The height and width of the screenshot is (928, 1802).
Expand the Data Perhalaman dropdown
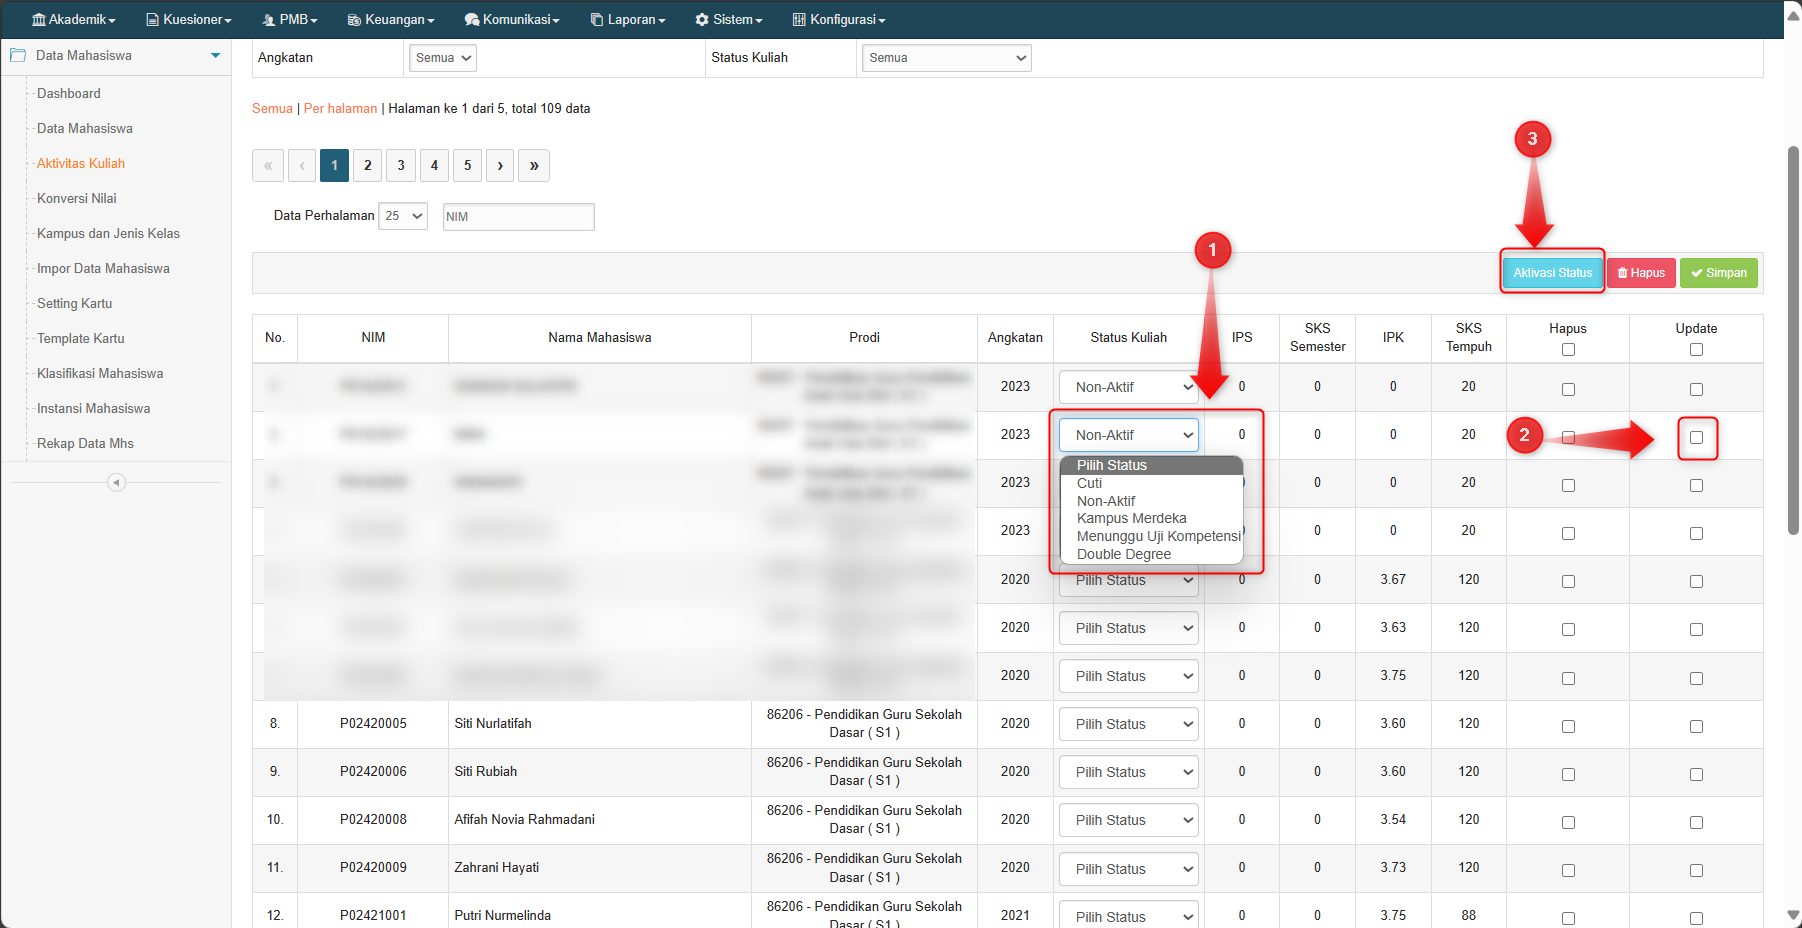pyautogui.click(x=403, y=216)
